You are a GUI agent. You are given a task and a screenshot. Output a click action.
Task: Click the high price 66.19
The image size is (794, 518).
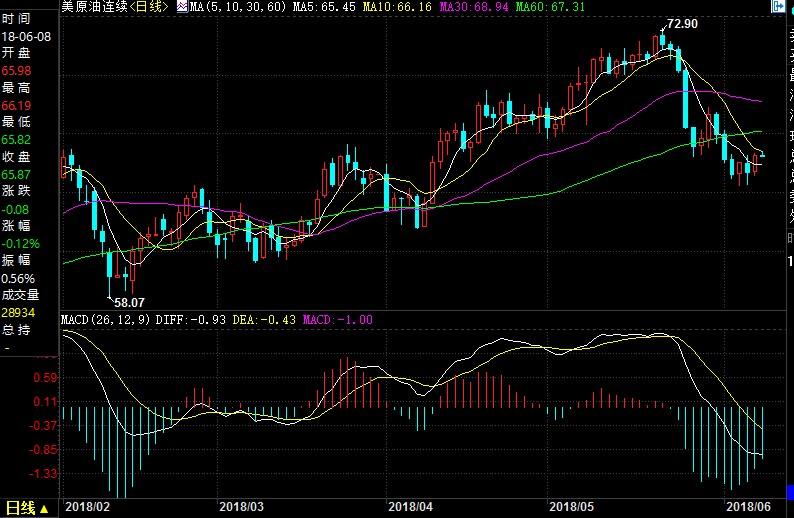pyautogui.click(x=16, y=105)
